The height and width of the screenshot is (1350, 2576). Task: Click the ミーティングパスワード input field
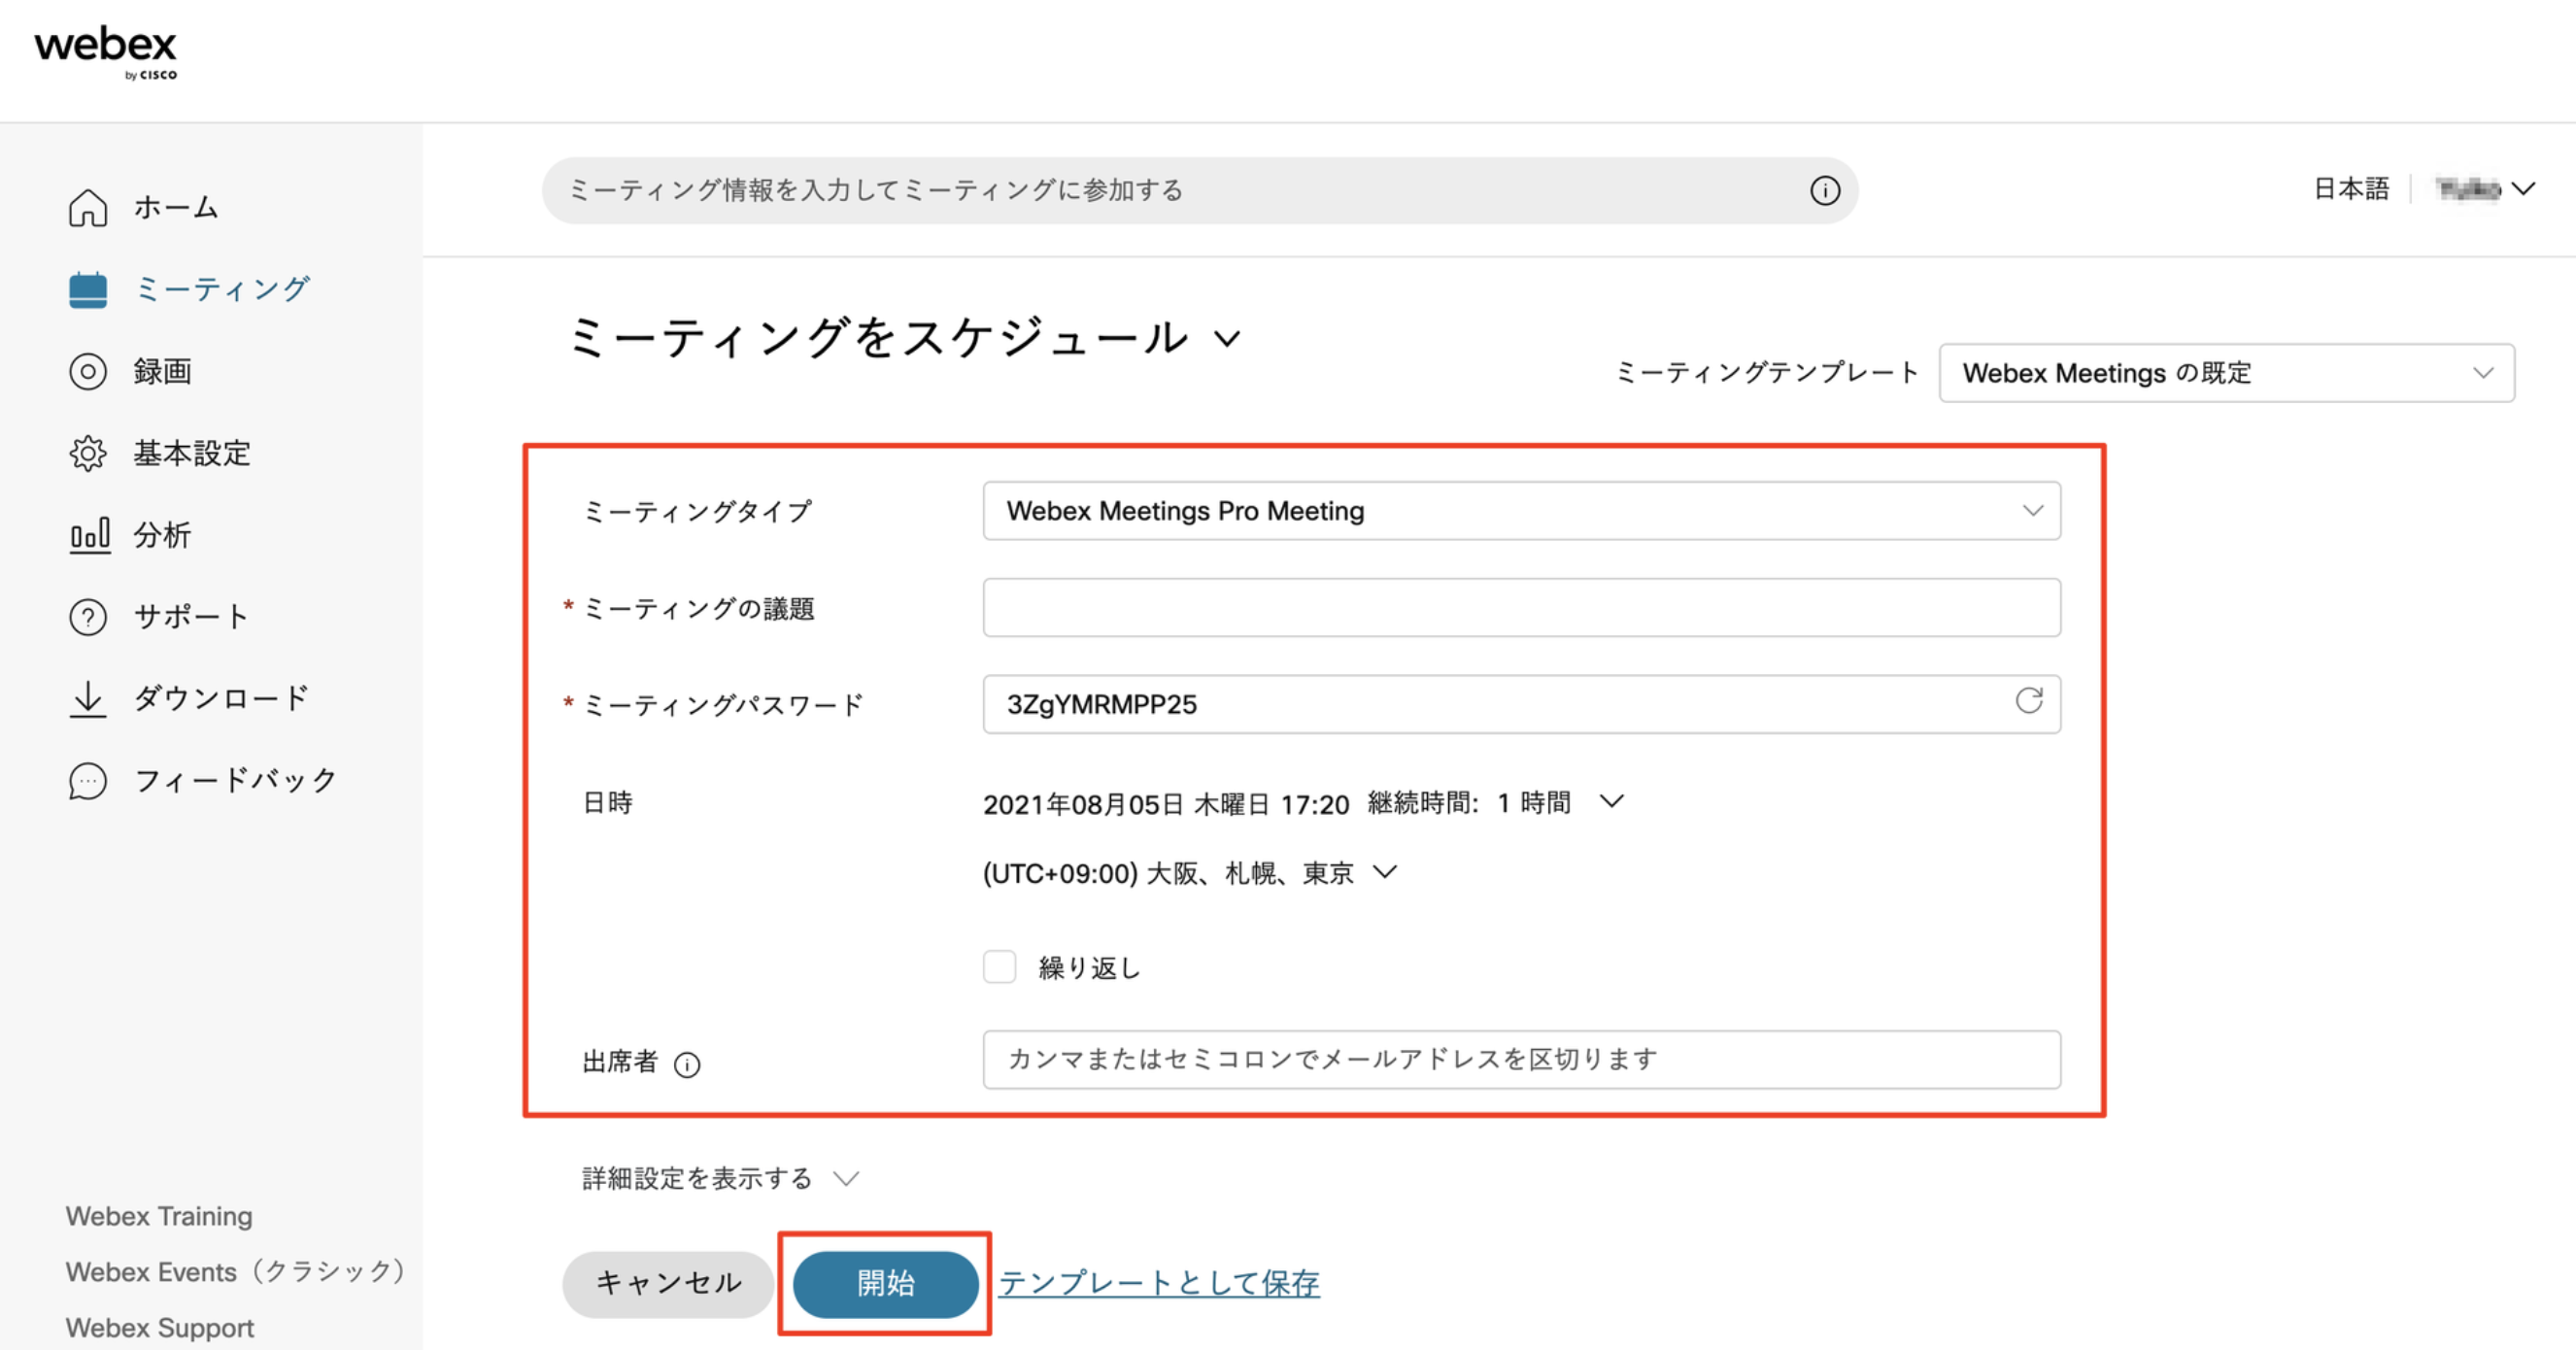pyautogui.click(x=1521, y=704)
